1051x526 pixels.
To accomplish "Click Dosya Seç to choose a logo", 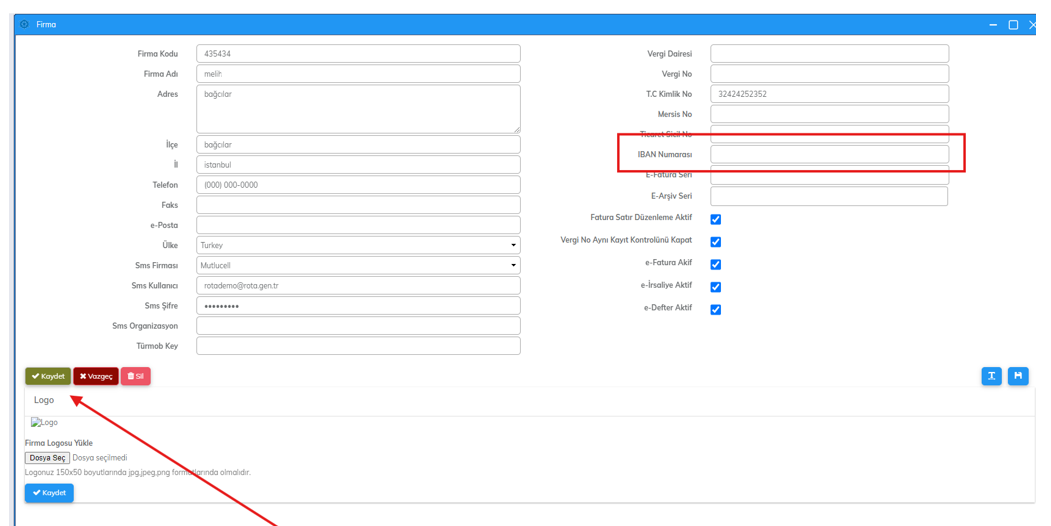I will pos(47,458).
